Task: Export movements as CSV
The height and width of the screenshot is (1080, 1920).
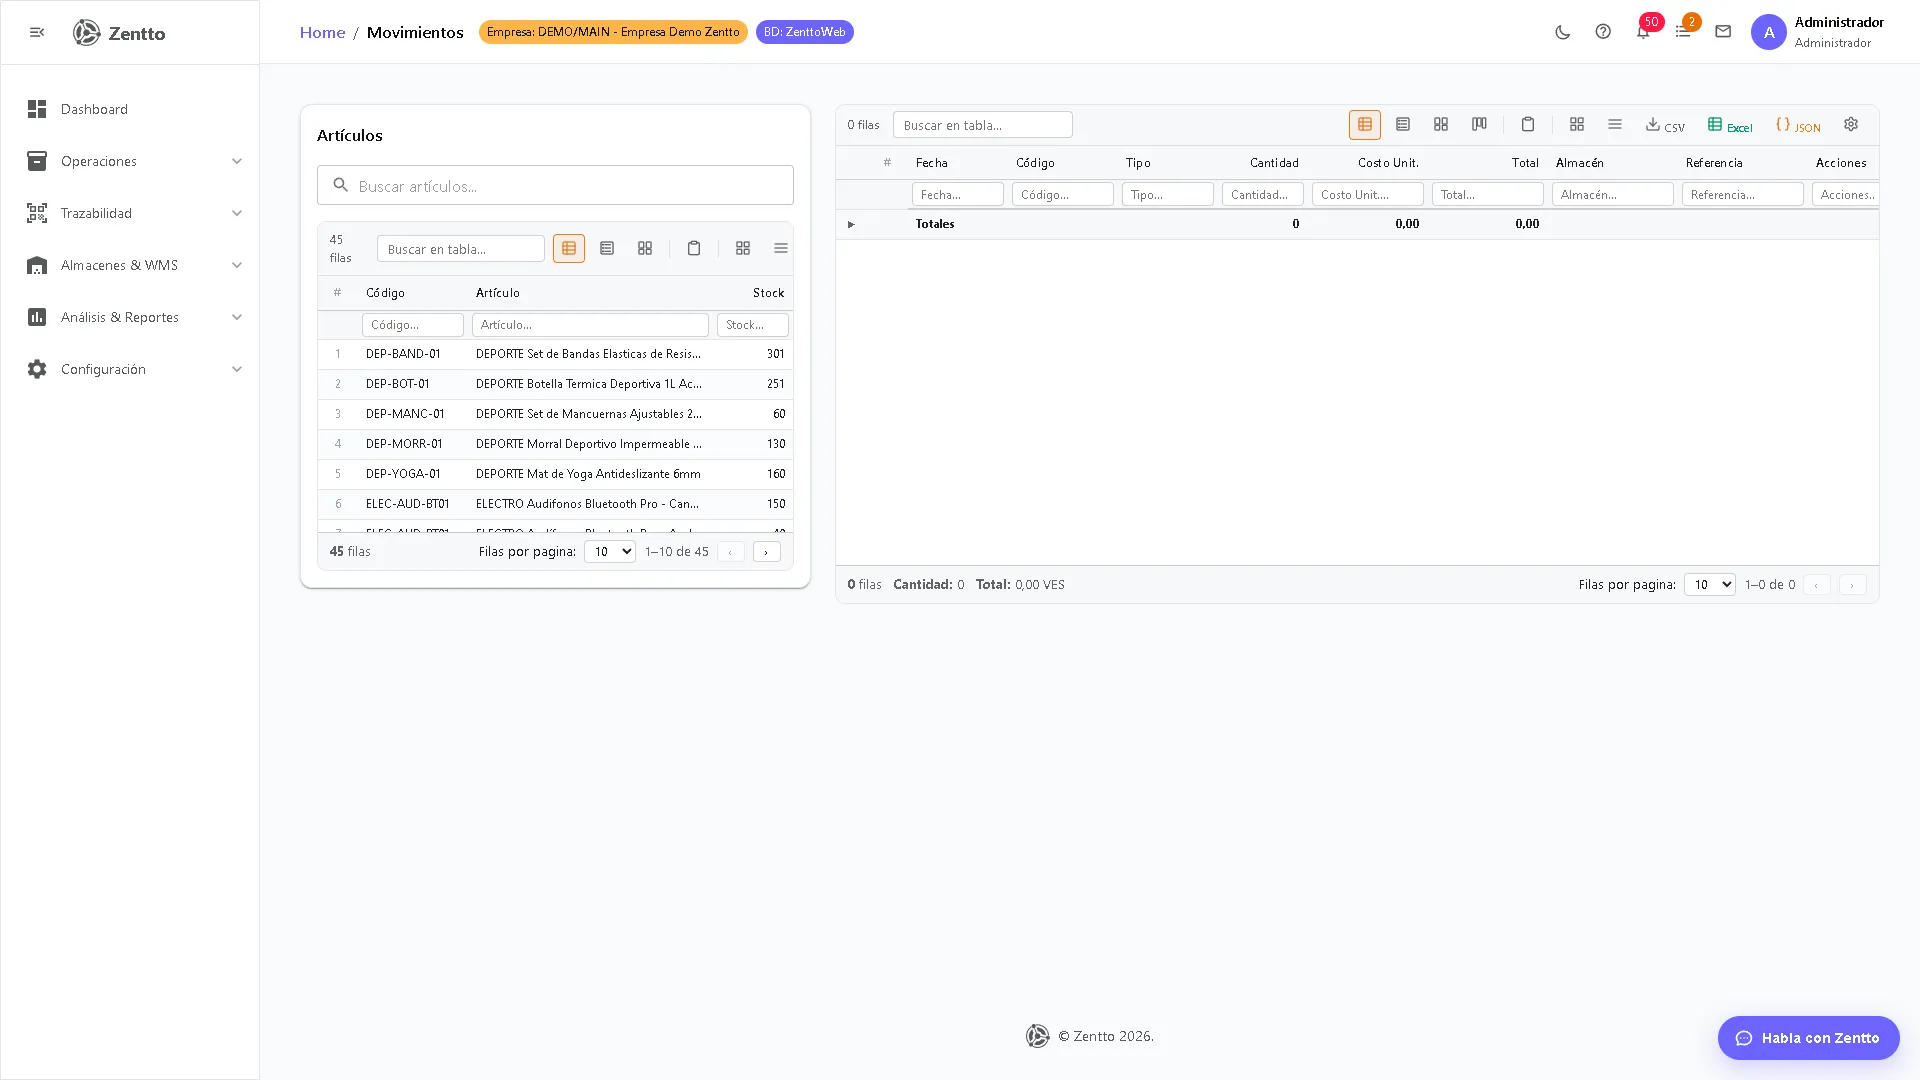Action: tap(1666, 125)
